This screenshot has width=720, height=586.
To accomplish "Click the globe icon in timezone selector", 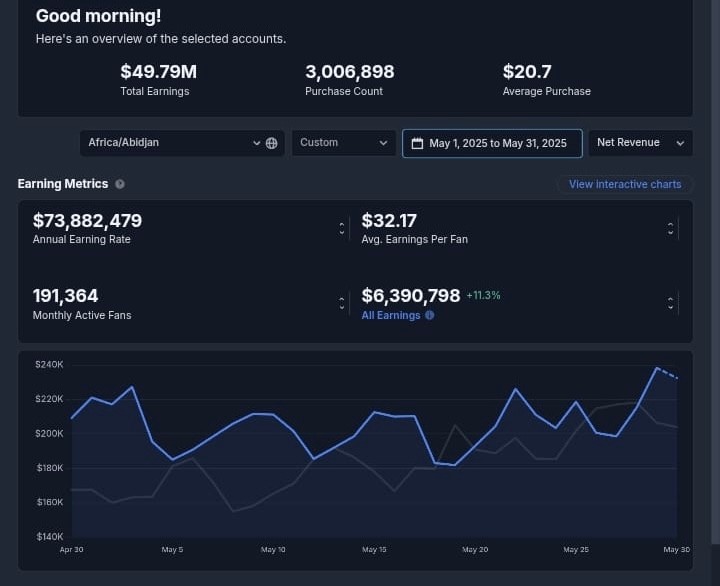I will [271, 143].
